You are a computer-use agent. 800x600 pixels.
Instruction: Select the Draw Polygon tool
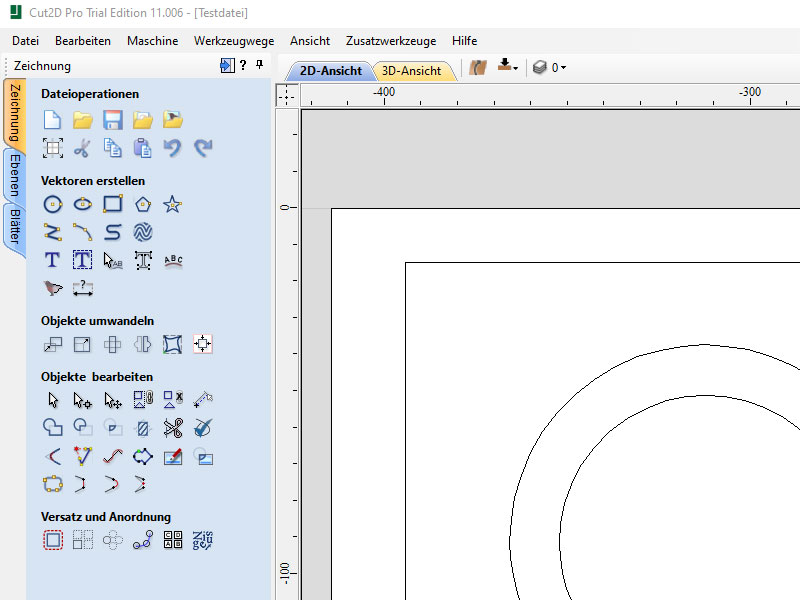tap(143, 205)
